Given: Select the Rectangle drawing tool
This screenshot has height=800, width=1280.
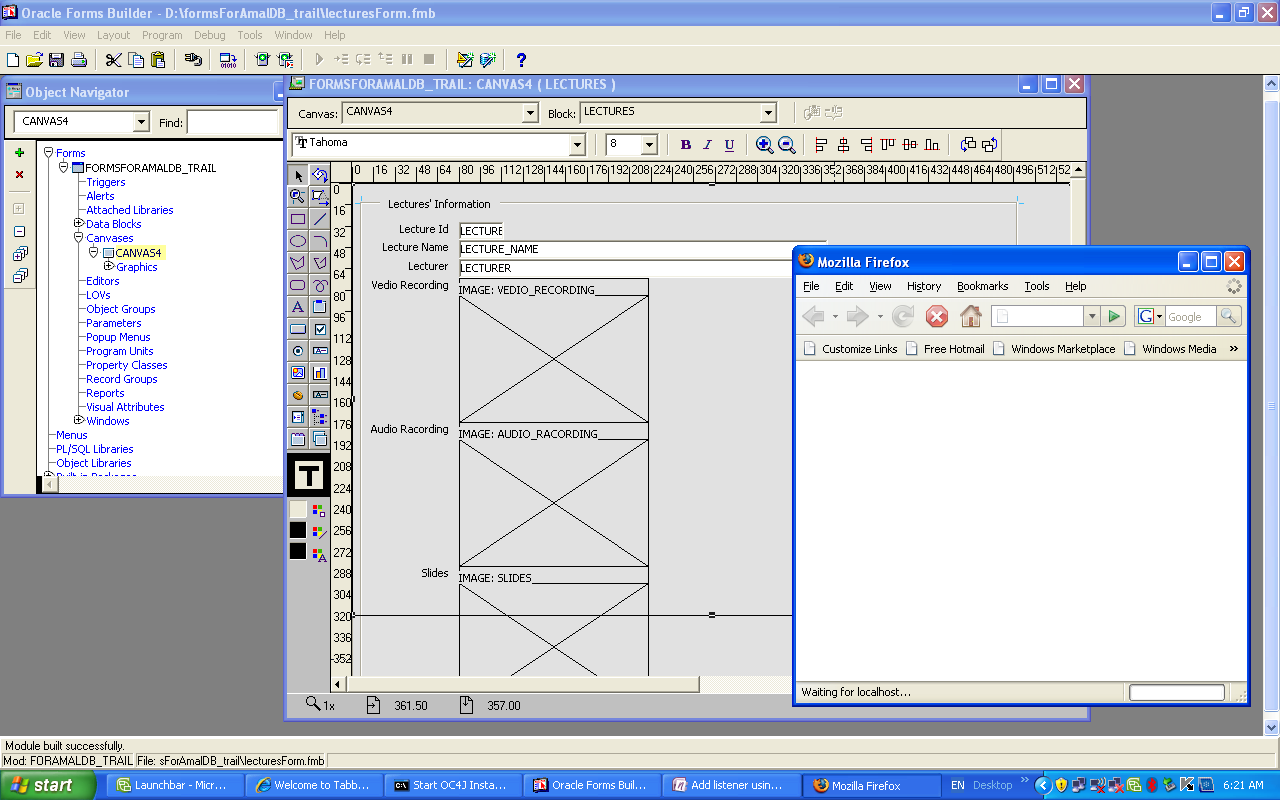Looking at the screenshot, I should click(298, 219).
